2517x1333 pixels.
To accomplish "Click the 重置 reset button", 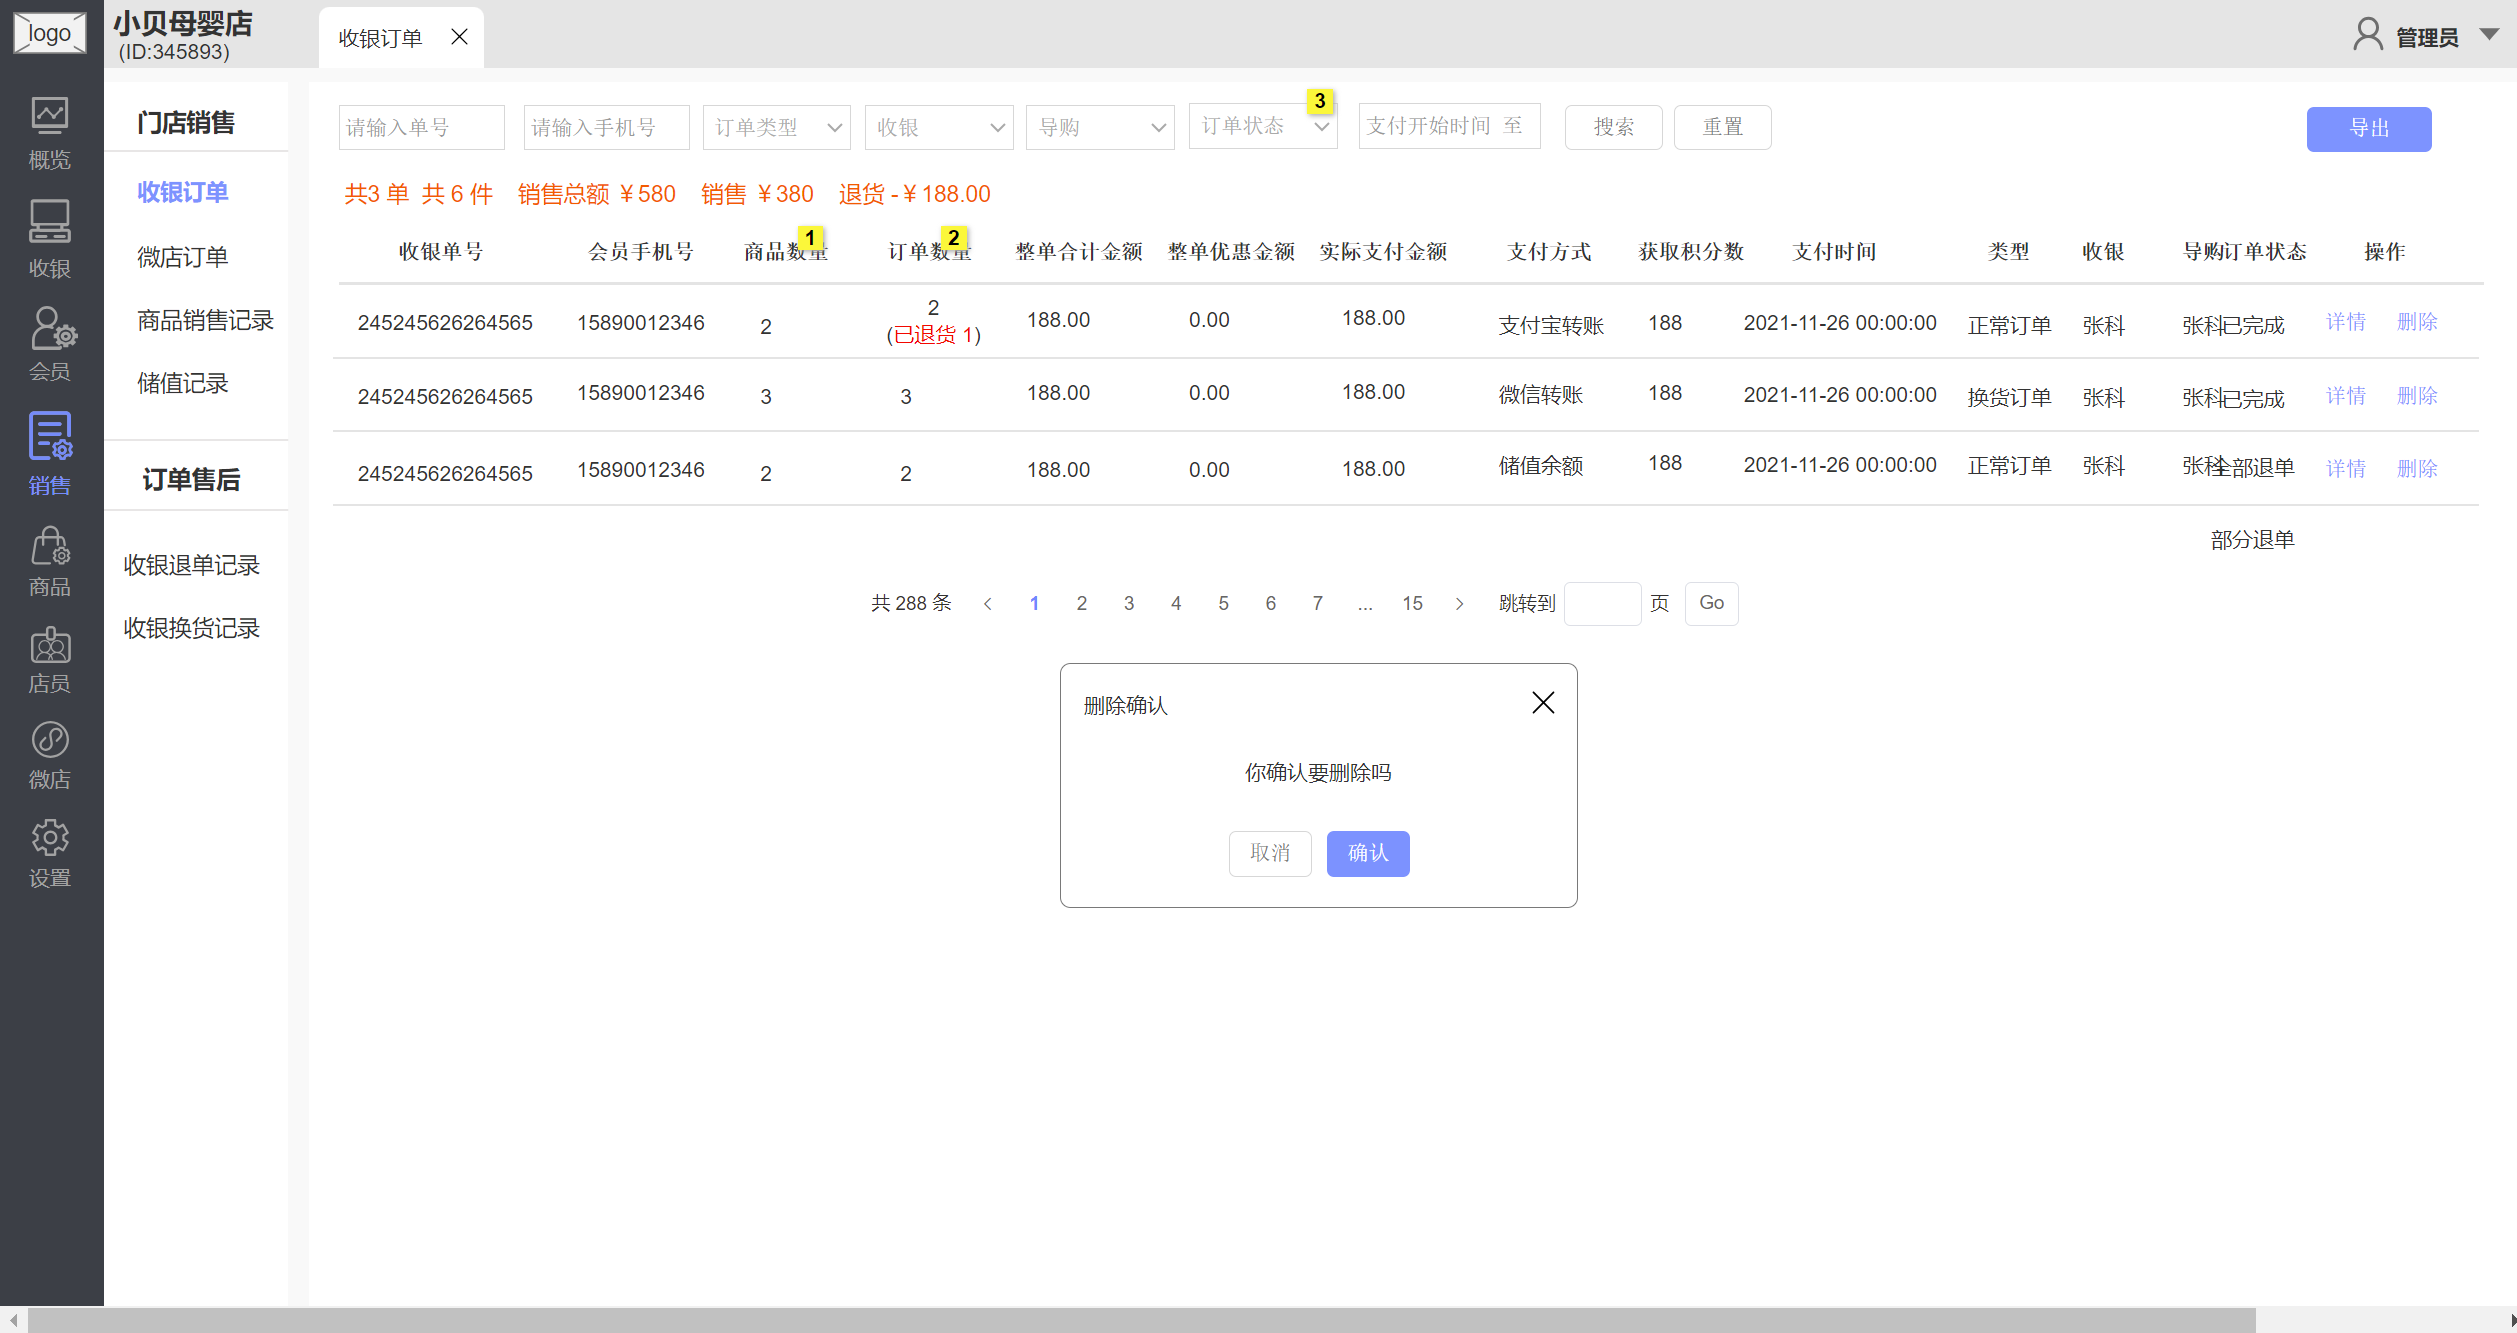I will point(1723,127).
